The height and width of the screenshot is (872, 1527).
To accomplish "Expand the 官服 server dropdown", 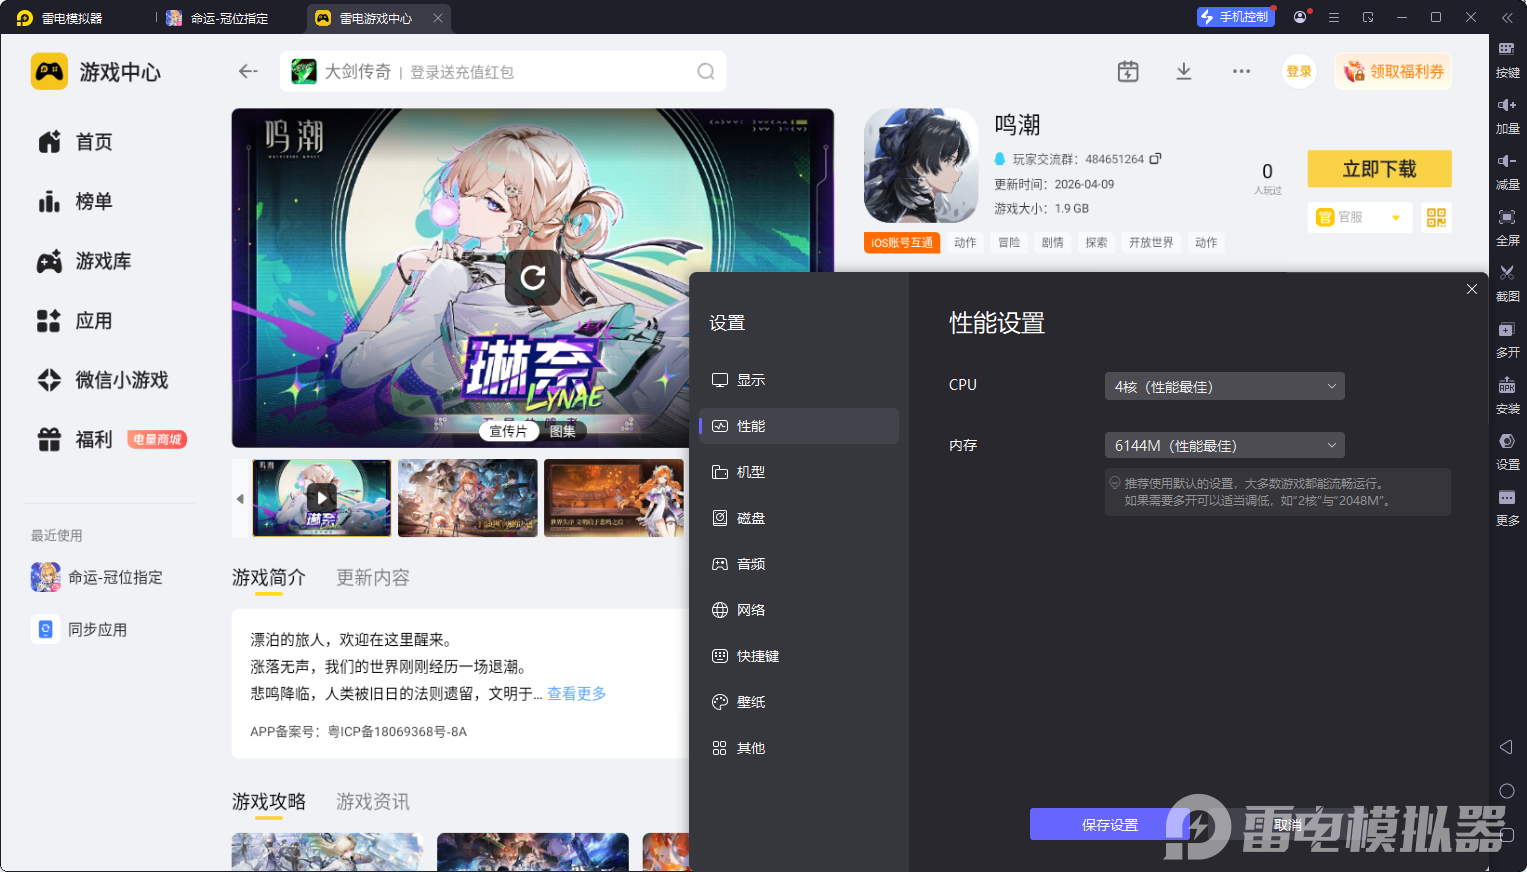I will (1359, 217).
